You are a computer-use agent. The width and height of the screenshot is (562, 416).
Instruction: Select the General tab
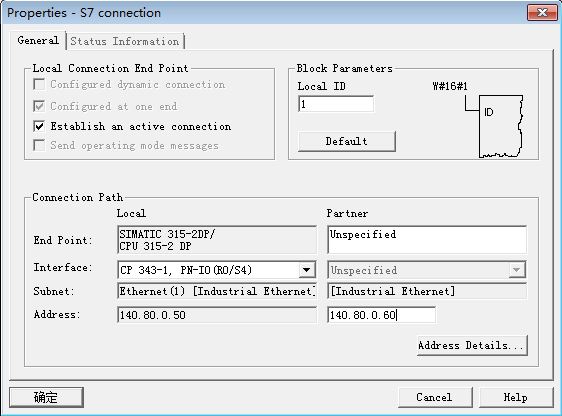(x=38, y=40)
